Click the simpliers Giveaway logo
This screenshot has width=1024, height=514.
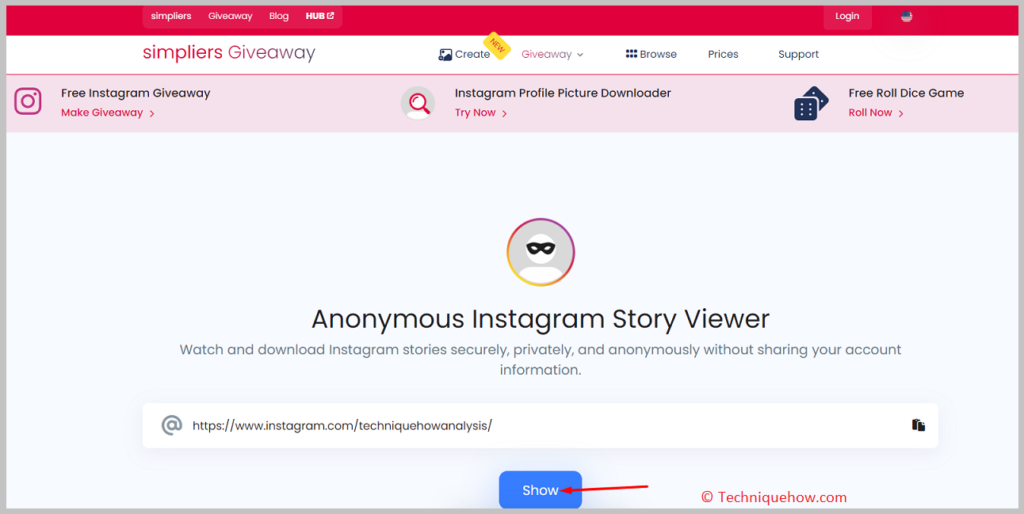pyautogui.click(x=229, y=53)
